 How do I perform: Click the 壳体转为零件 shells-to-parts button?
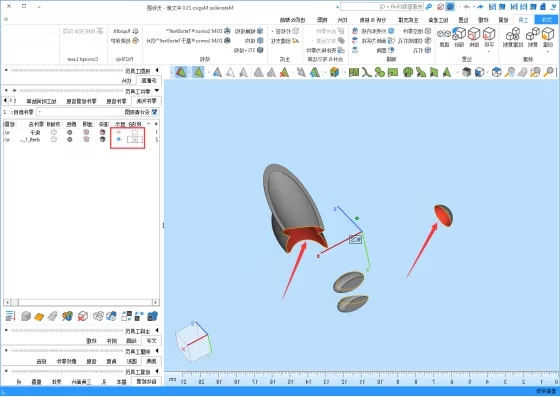point(325,50)
